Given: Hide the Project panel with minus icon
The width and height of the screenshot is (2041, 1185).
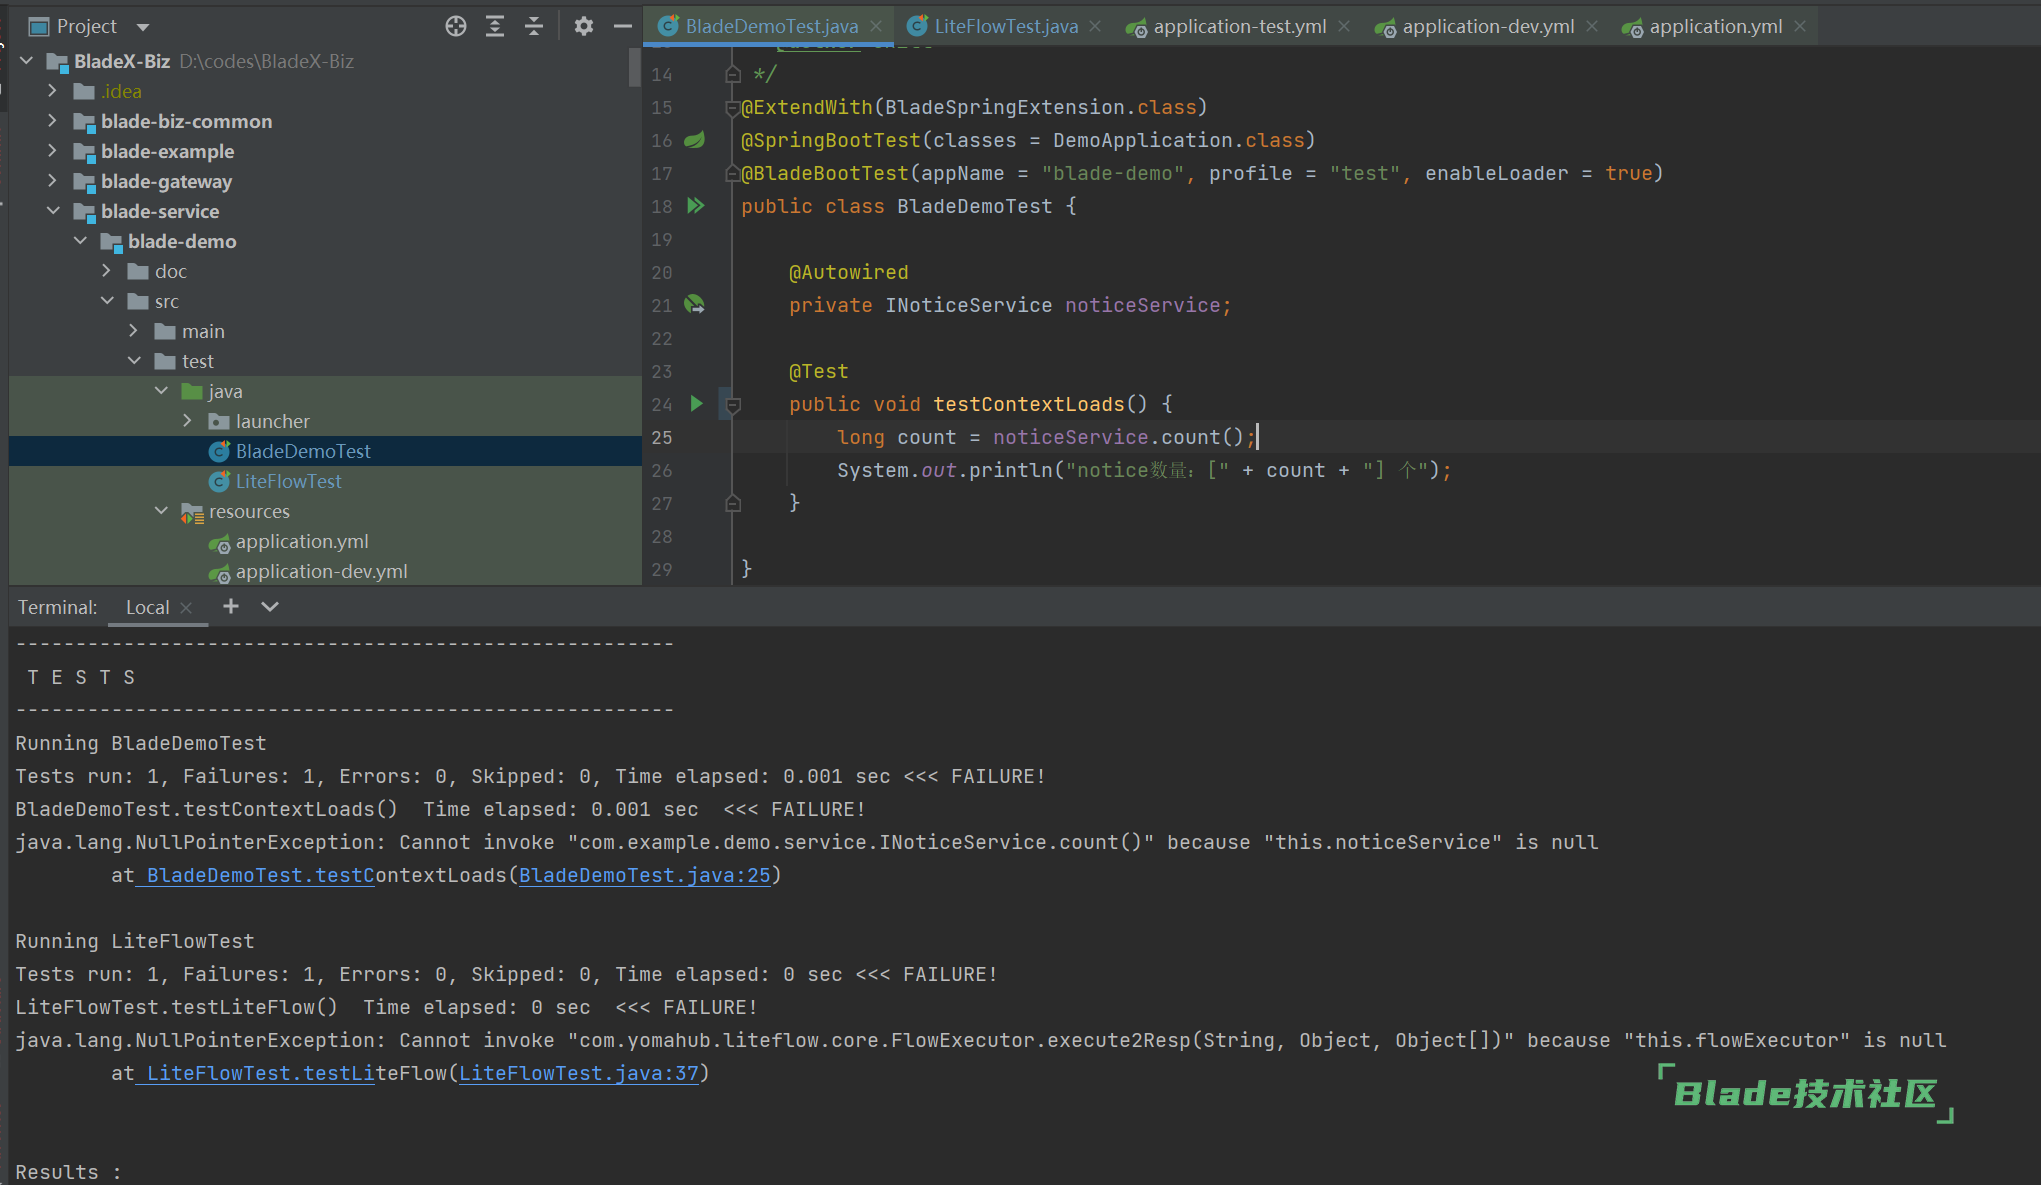Looking at the screenshot, I should click(623, 26).
